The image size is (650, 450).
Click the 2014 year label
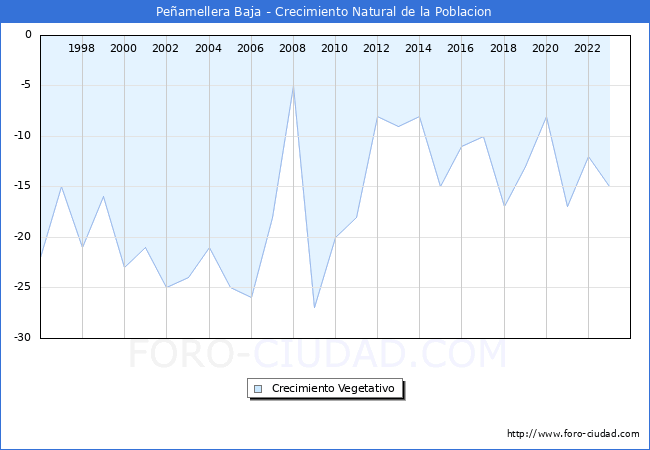[418, 48]
